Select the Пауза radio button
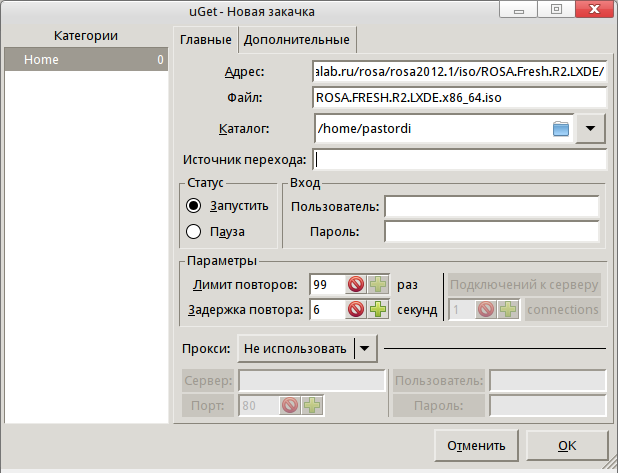This screenshot has width=618, height=473. click(194, 232)
